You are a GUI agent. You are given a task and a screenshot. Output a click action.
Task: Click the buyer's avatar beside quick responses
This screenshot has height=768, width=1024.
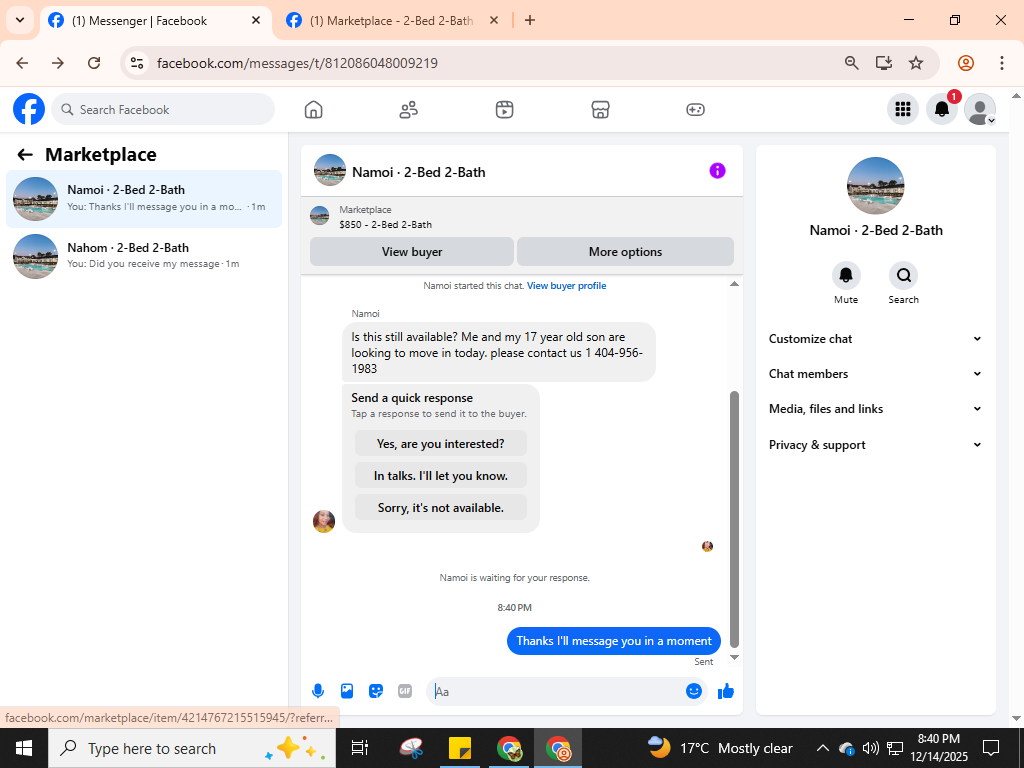(x=324, y=521)
